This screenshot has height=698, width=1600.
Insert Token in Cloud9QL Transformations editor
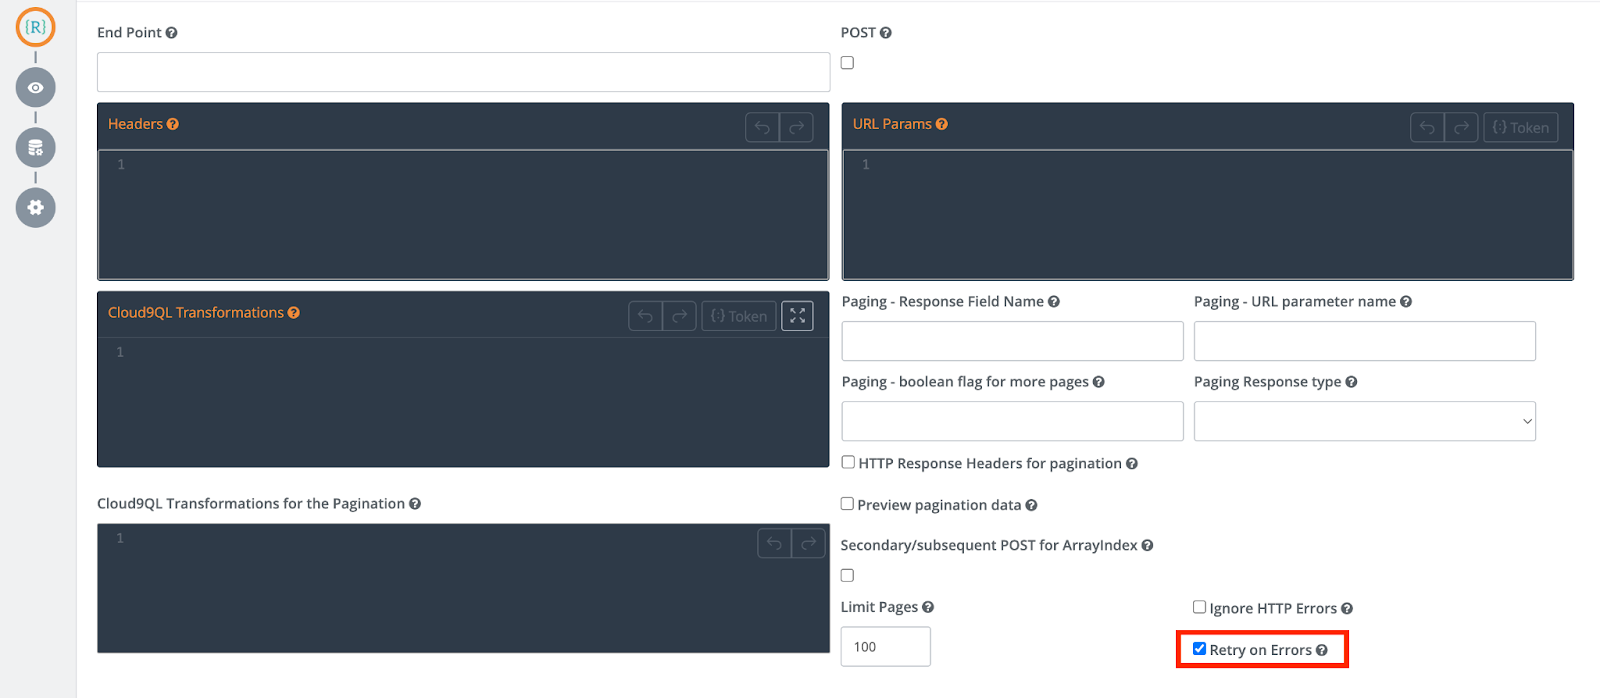(x=739, y=316)
